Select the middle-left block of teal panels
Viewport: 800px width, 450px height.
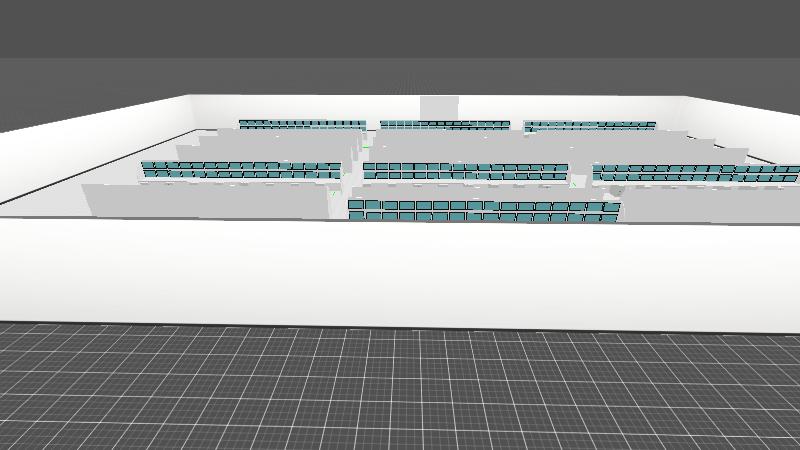point(241,170)
